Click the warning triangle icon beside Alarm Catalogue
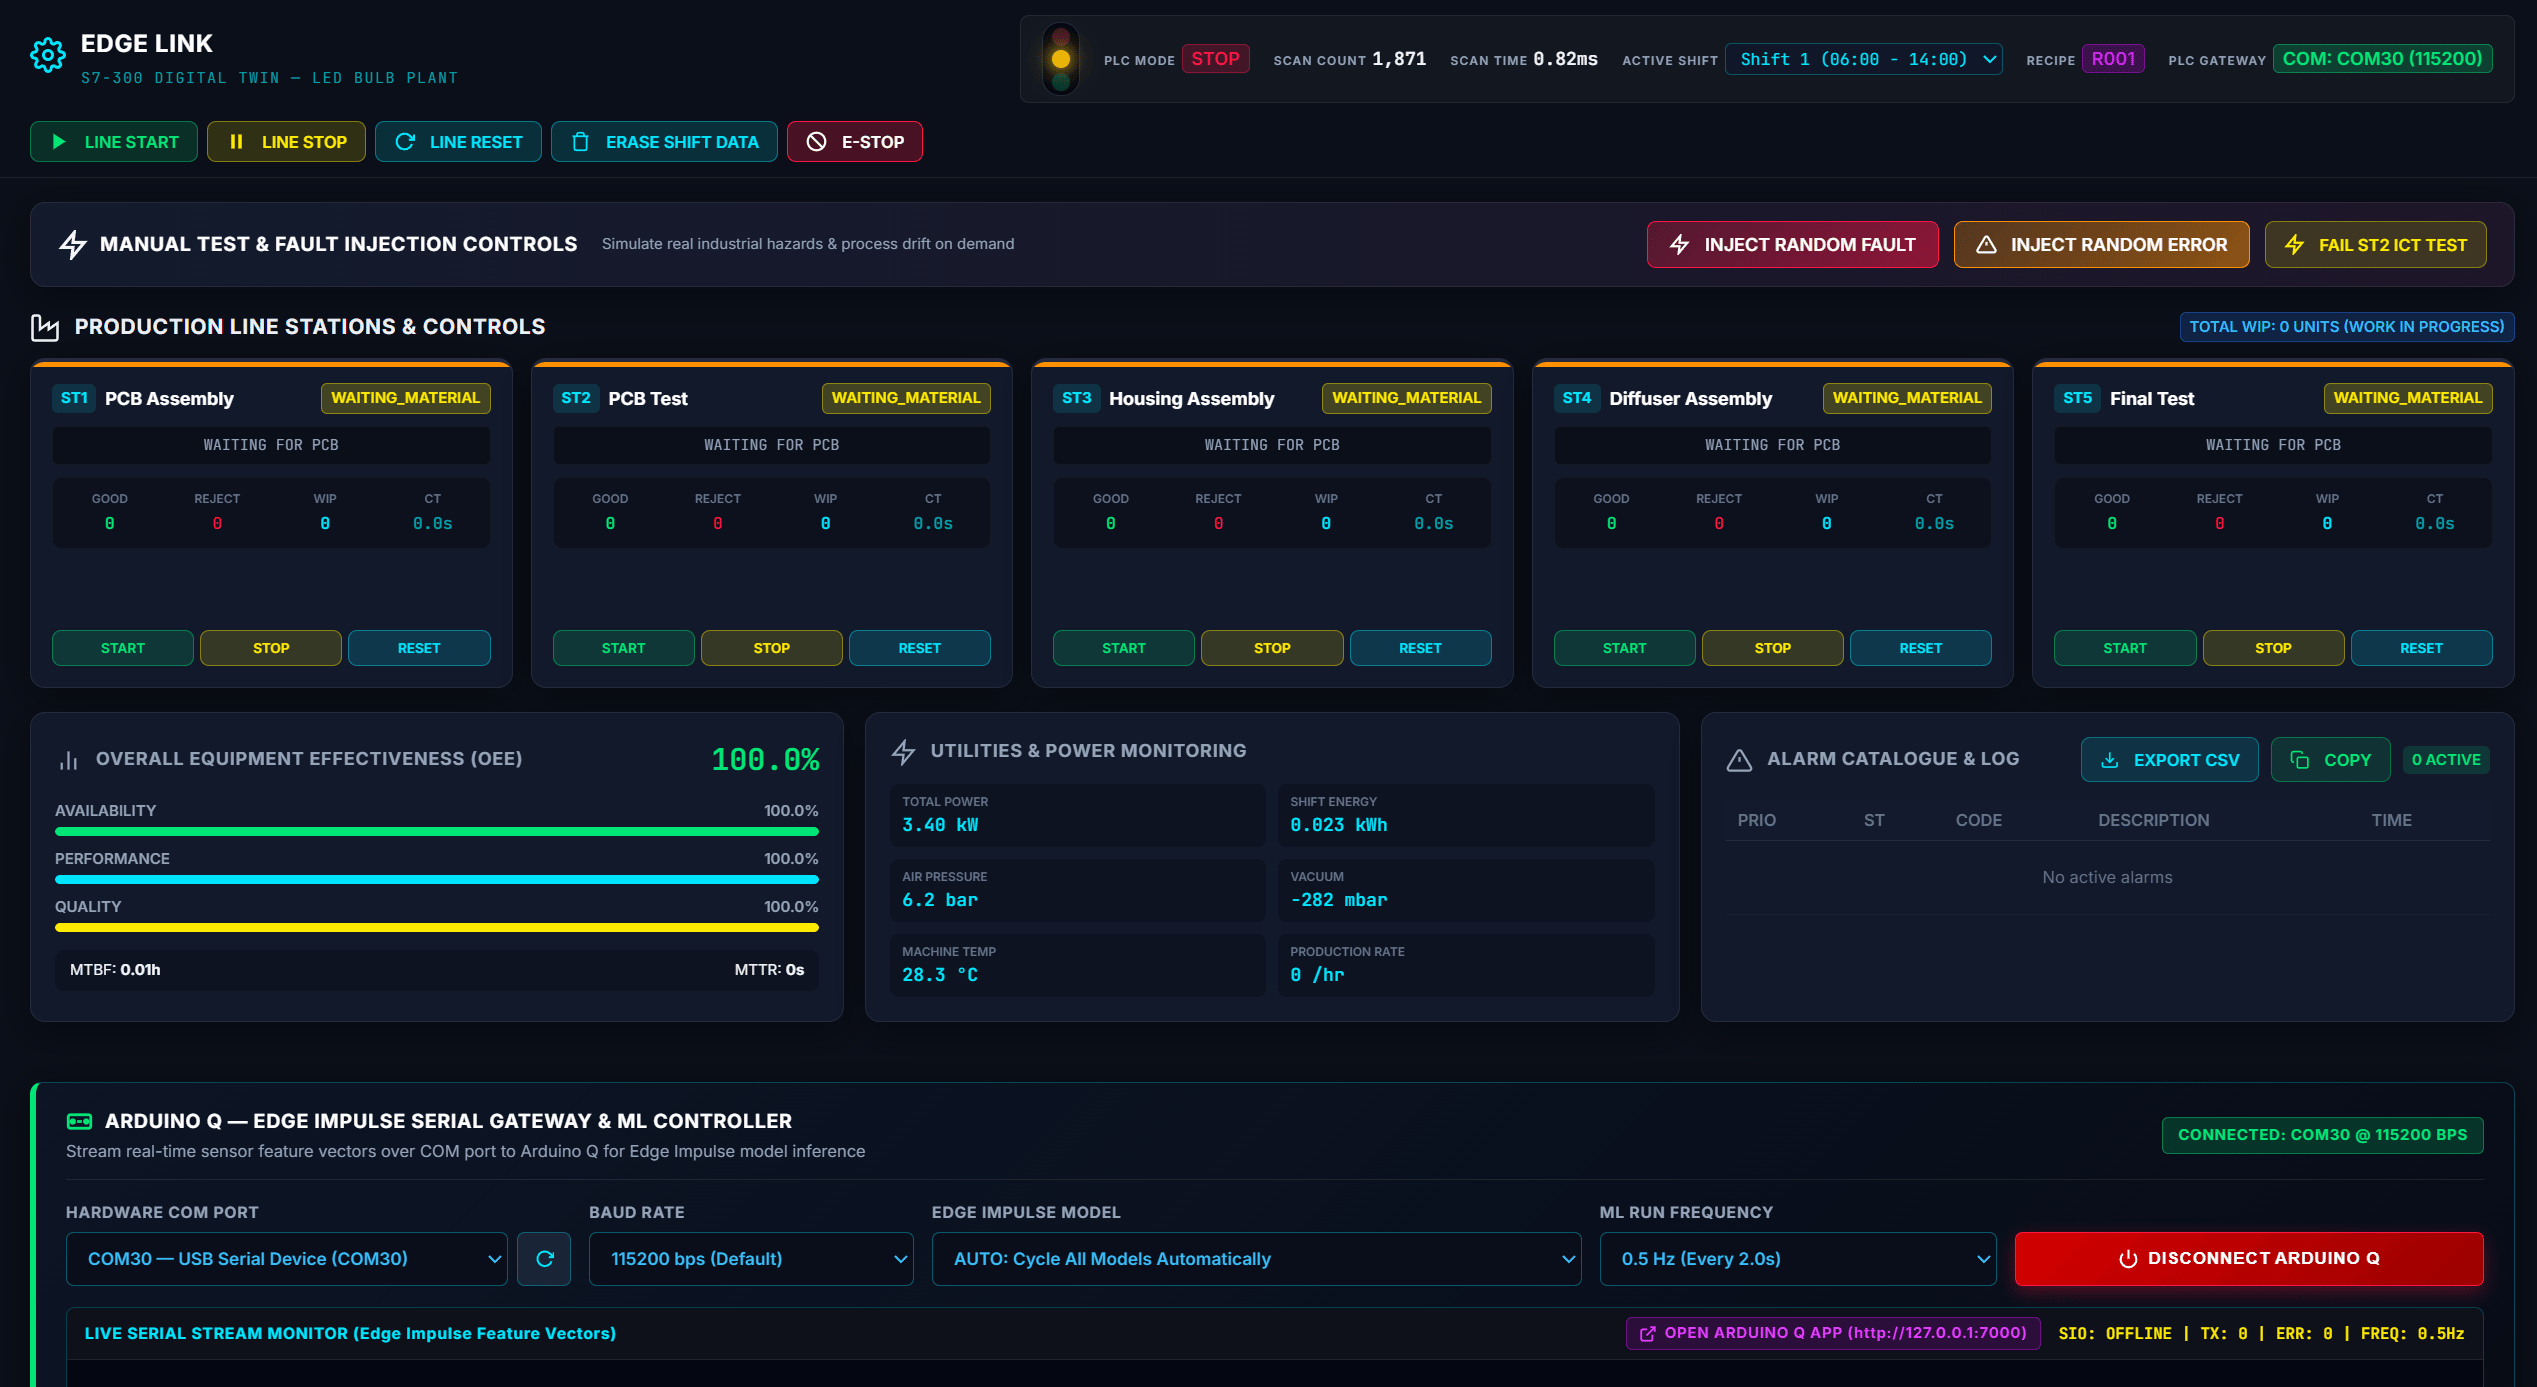Image resolution: width=2537 pixels, height=1387 pixels. (x=1739, y=760)
